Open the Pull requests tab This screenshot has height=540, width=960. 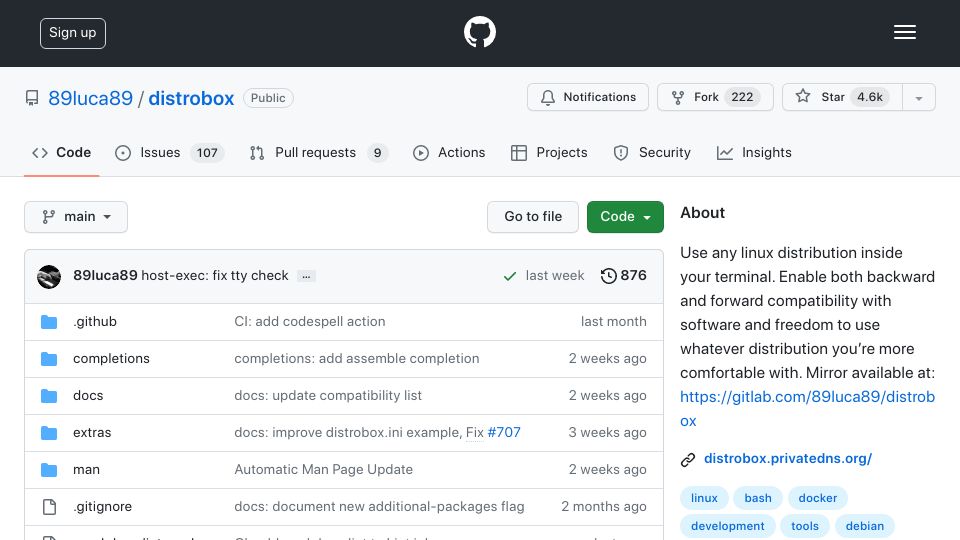(318, 152)
